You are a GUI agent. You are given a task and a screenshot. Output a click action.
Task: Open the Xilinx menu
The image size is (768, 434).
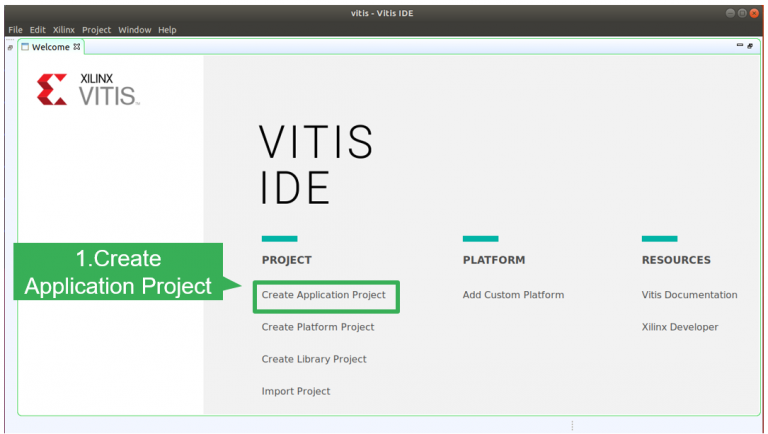[x=64, y=30]
